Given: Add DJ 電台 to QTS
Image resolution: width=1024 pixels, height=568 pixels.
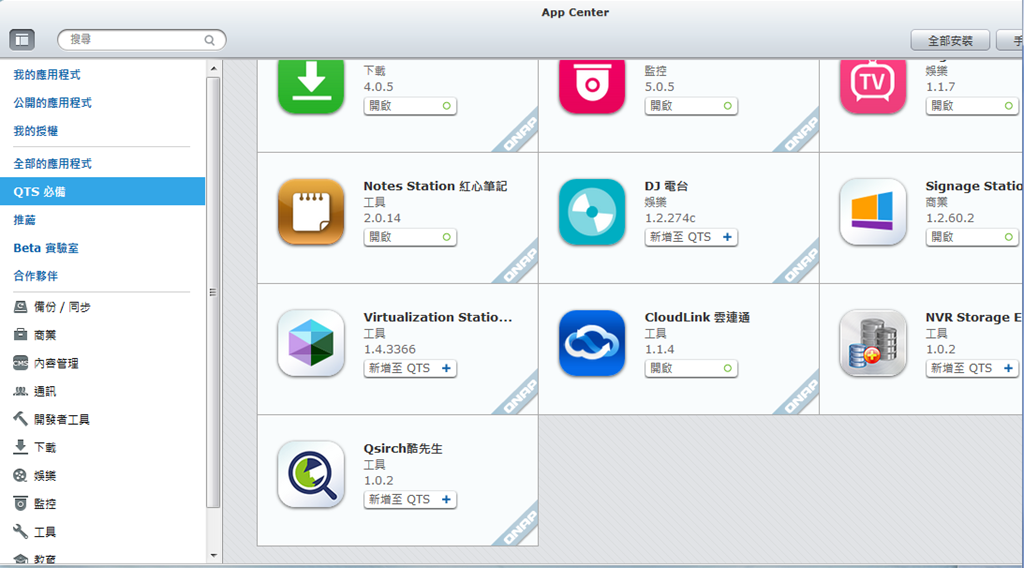Looking at the screenshot, I should pos(691,237).
